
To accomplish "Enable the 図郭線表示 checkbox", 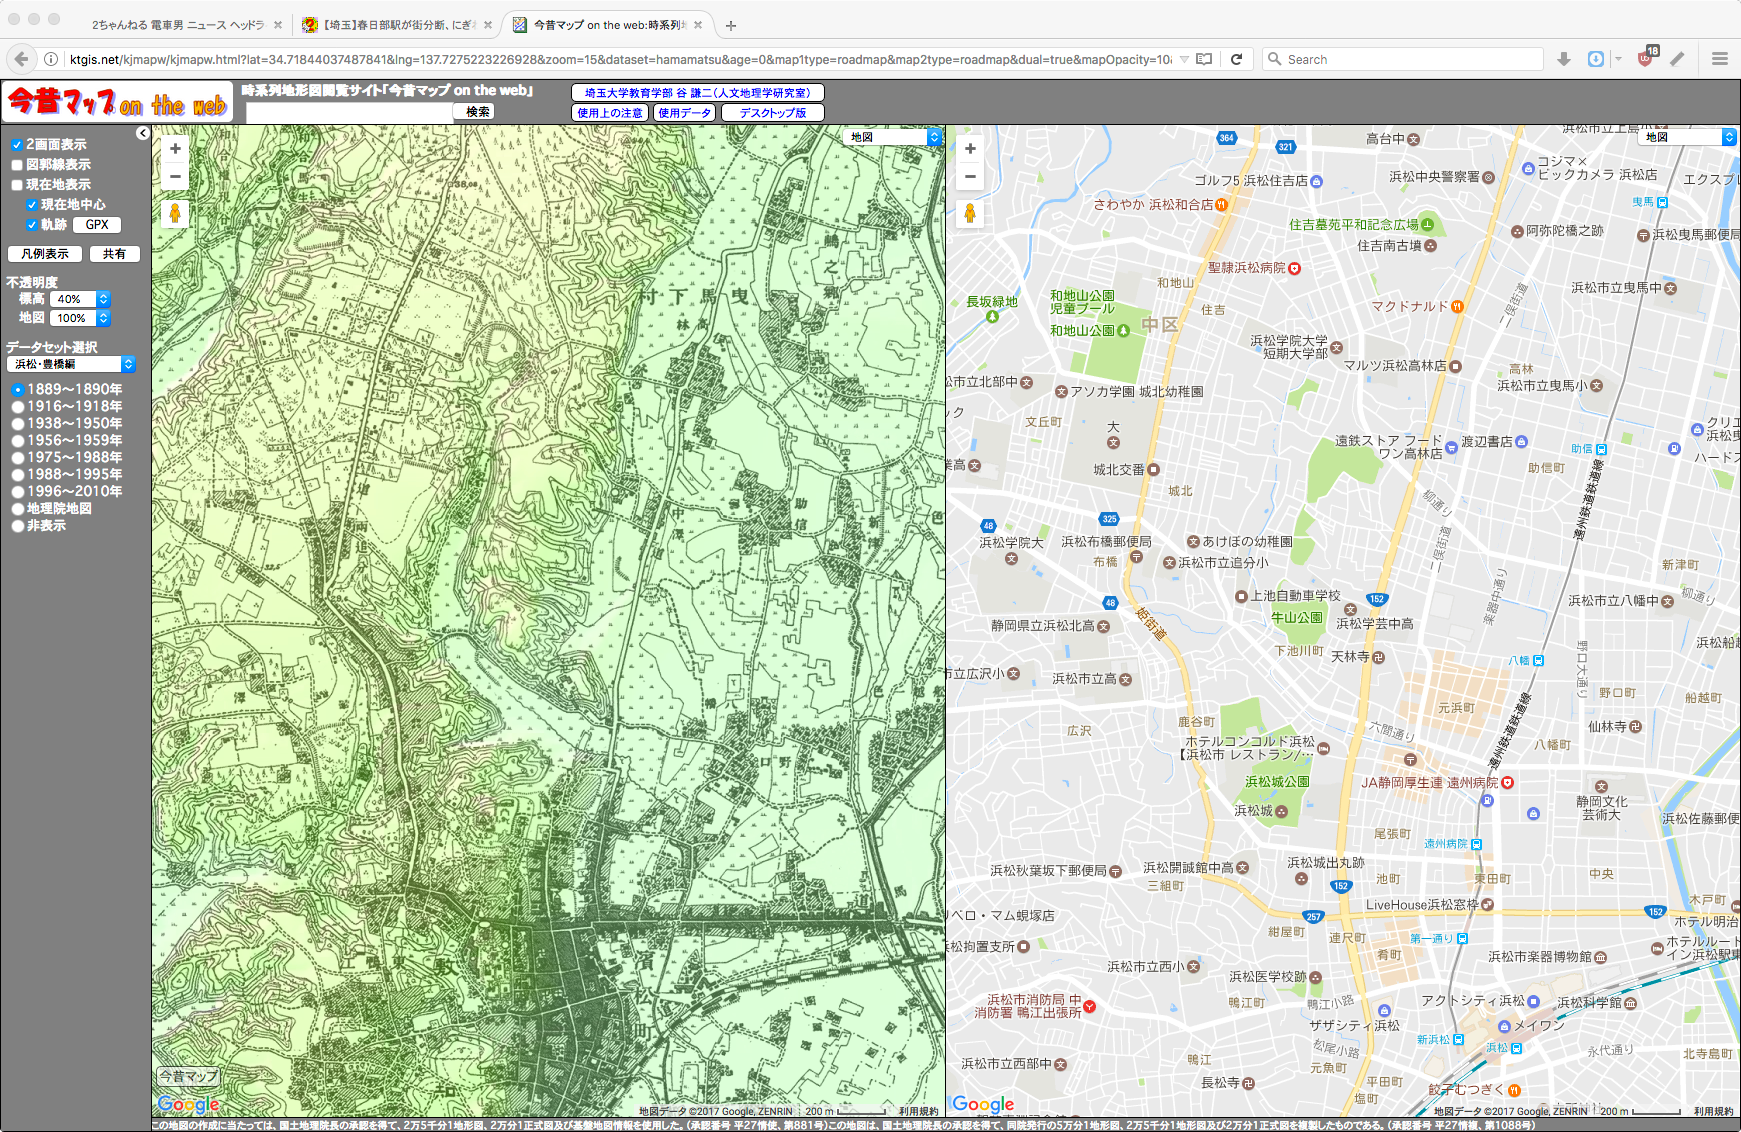I will pos(17,165).
